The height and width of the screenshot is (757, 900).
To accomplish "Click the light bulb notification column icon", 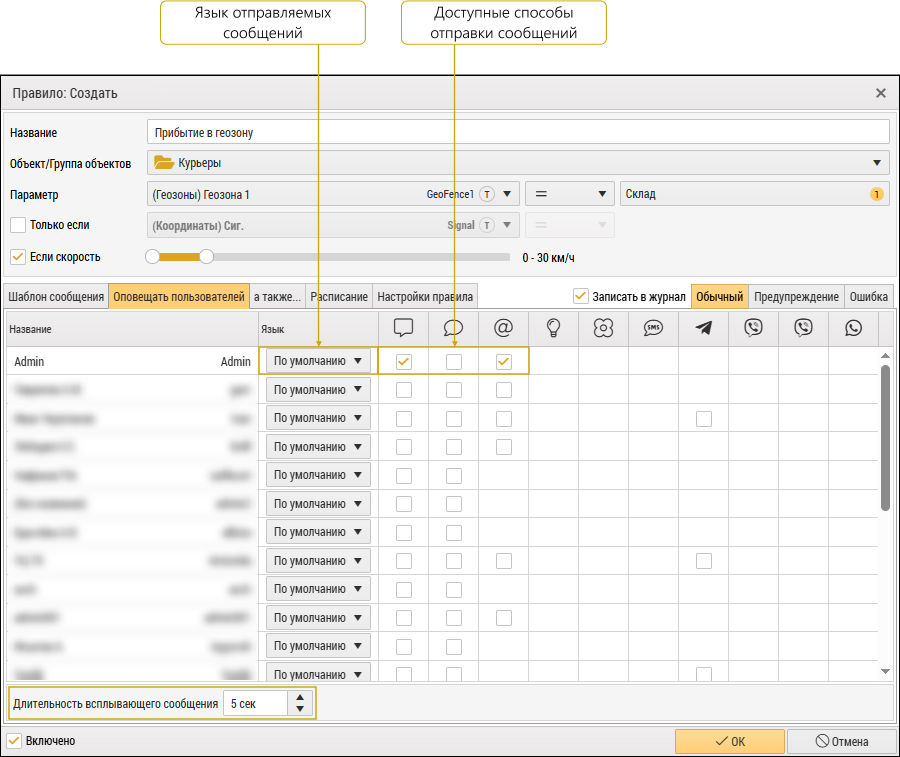I will 553,328.
